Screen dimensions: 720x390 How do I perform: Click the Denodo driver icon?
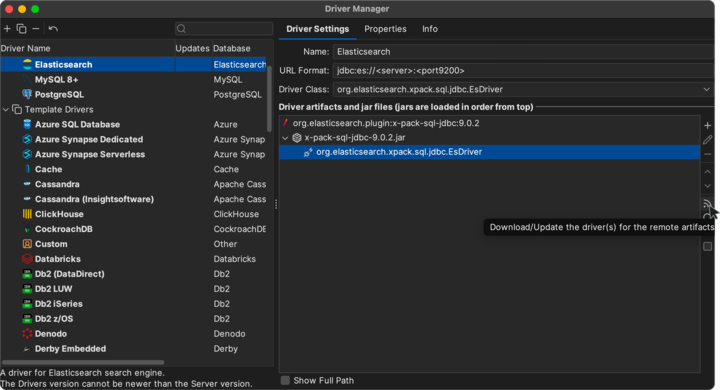(x=27, y=333)
